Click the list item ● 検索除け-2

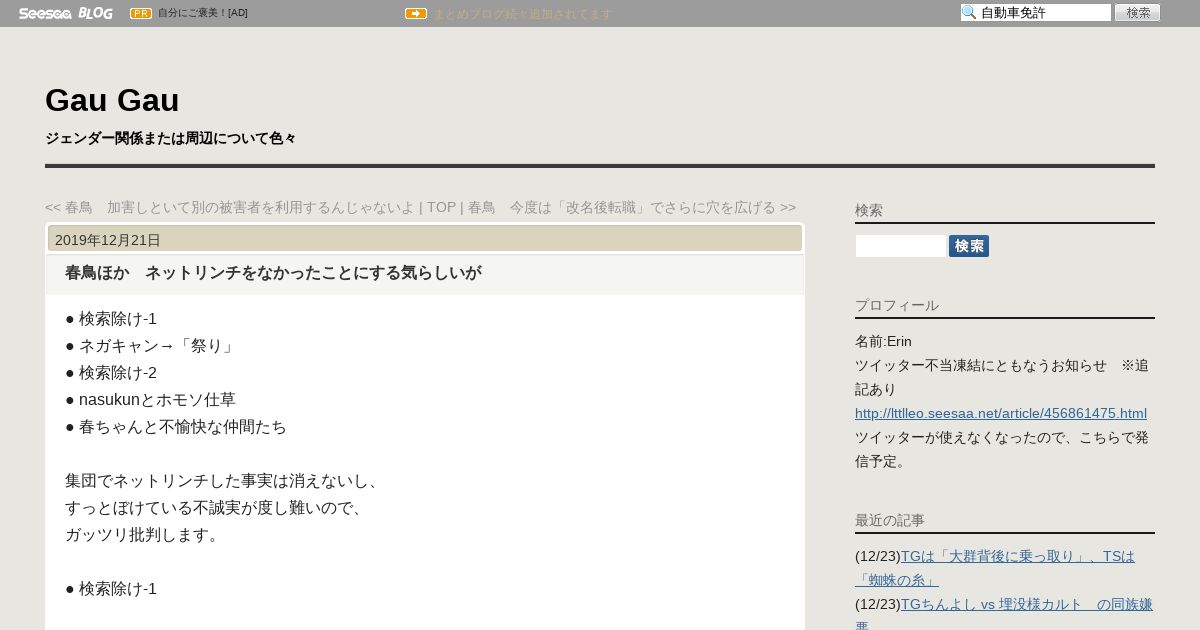[111, 373]
